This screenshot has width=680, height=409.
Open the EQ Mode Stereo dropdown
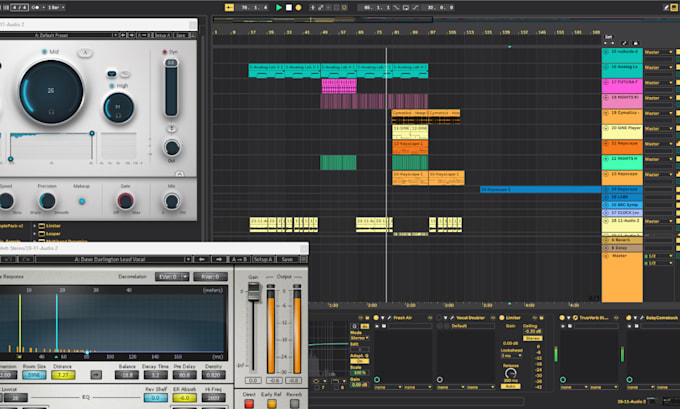pyautogui.click(x=360, y=338)
